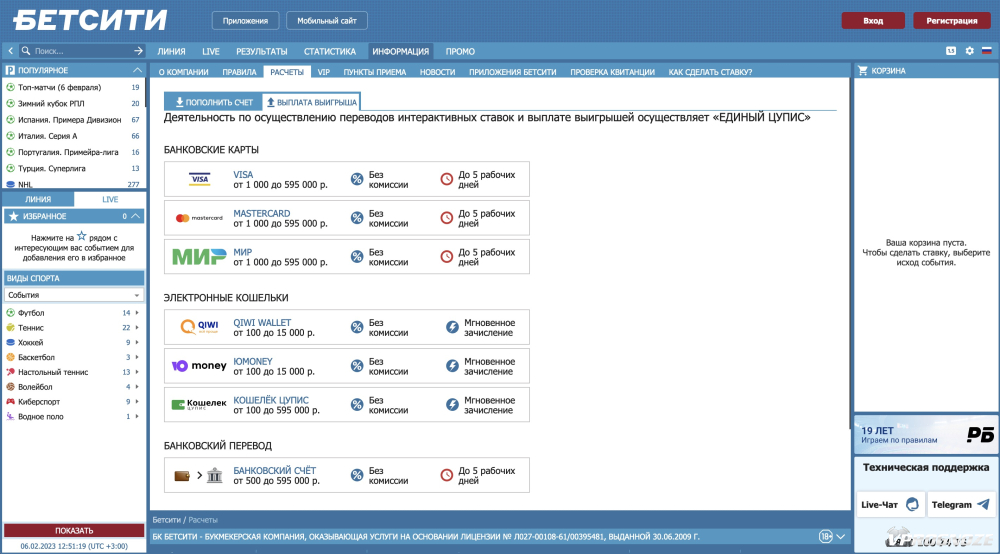Click the МИР card logo
The height and width of the screenshot is (554, 1000).
pos(199,257)
